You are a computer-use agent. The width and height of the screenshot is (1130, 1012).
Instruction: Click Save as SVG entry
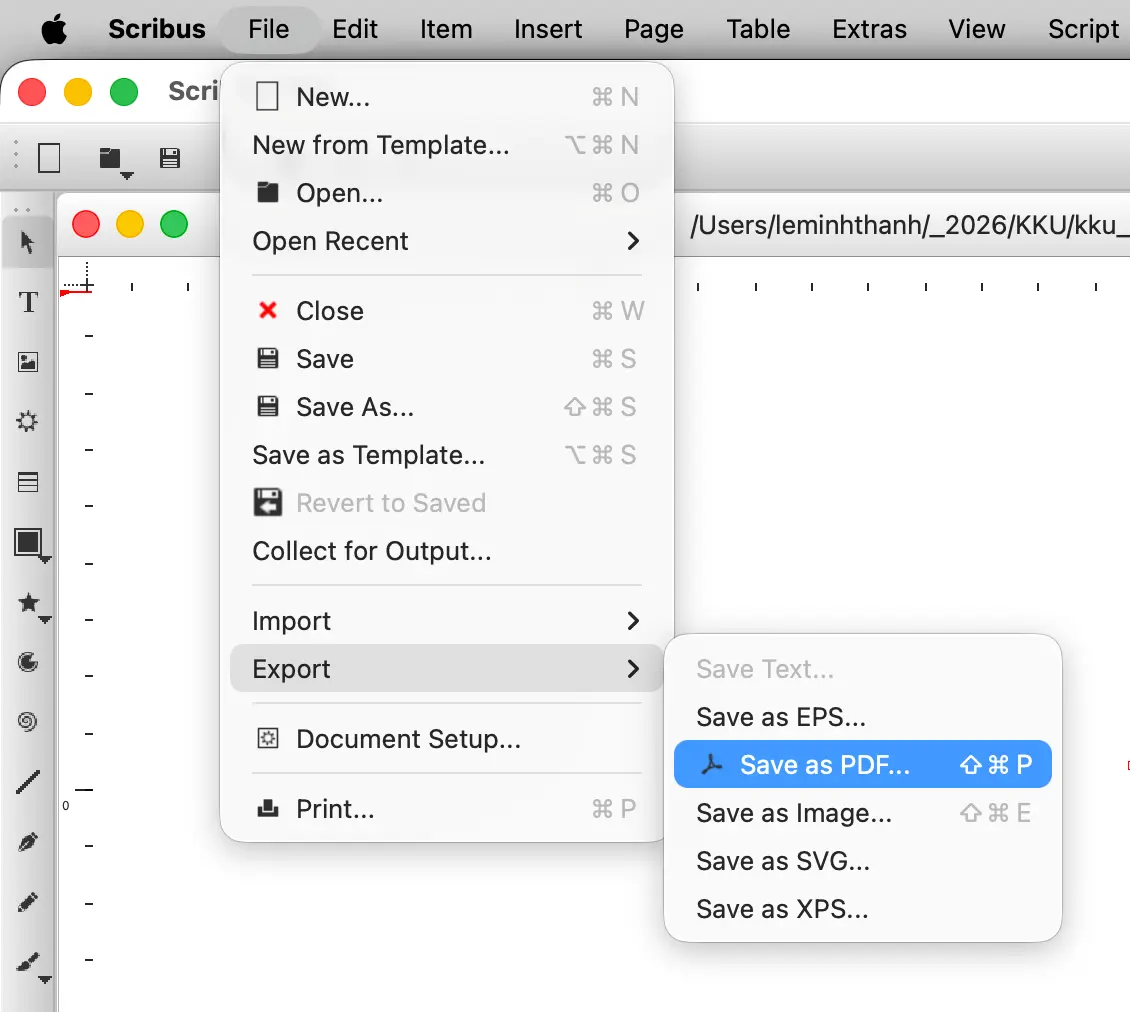pos(863,861)
